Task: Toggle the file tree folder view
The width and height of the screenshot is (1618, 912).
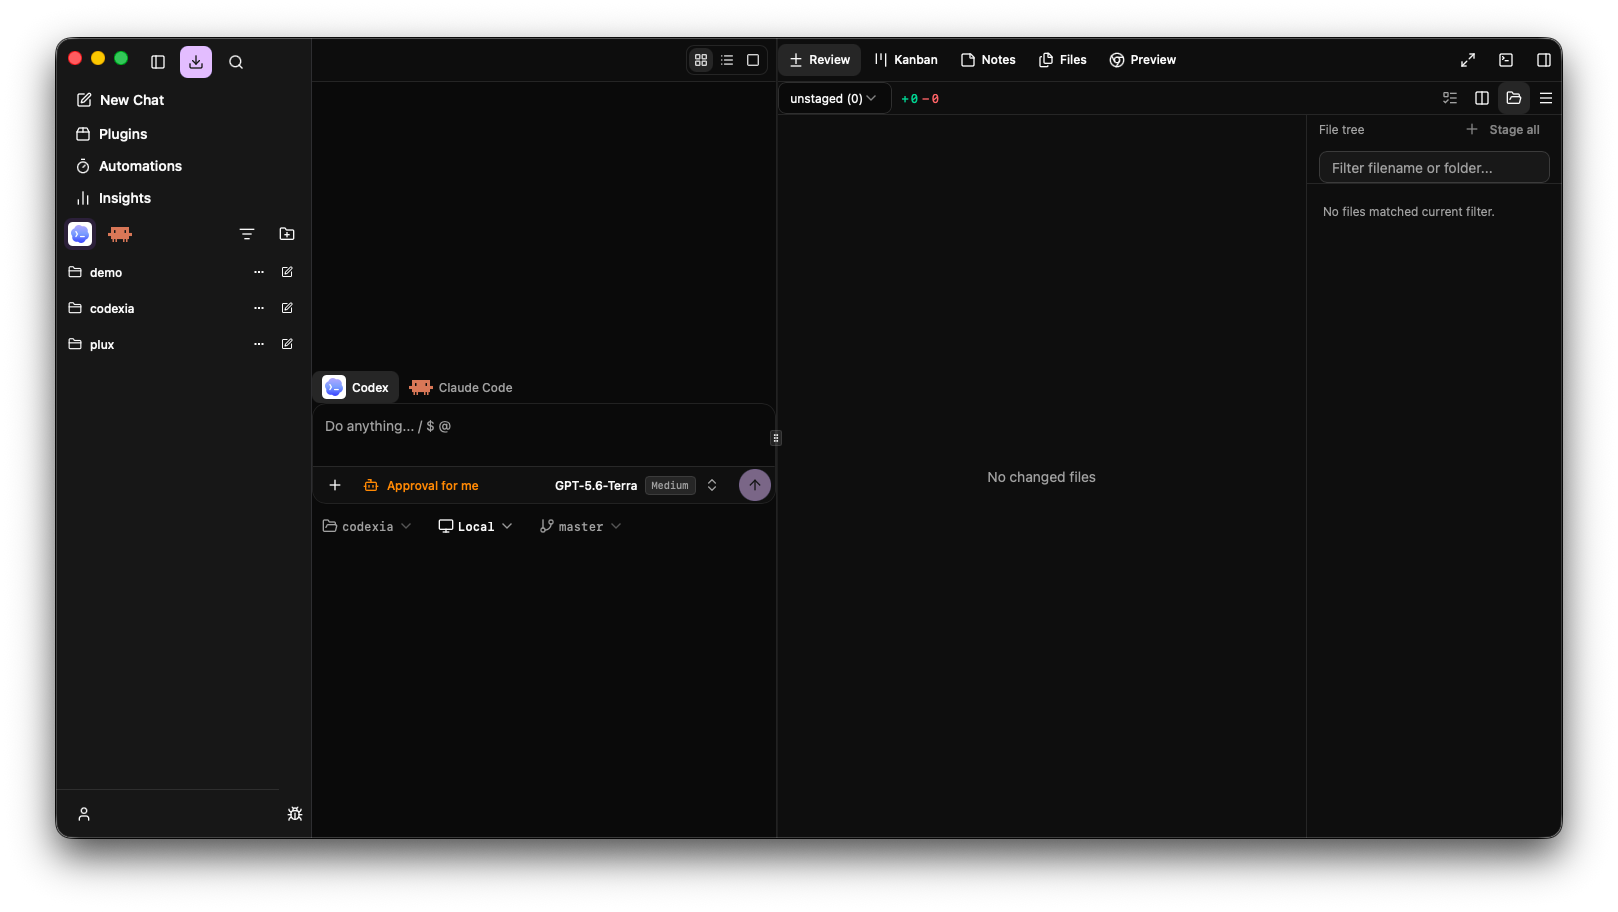Action: click(x=1514, y=98)
